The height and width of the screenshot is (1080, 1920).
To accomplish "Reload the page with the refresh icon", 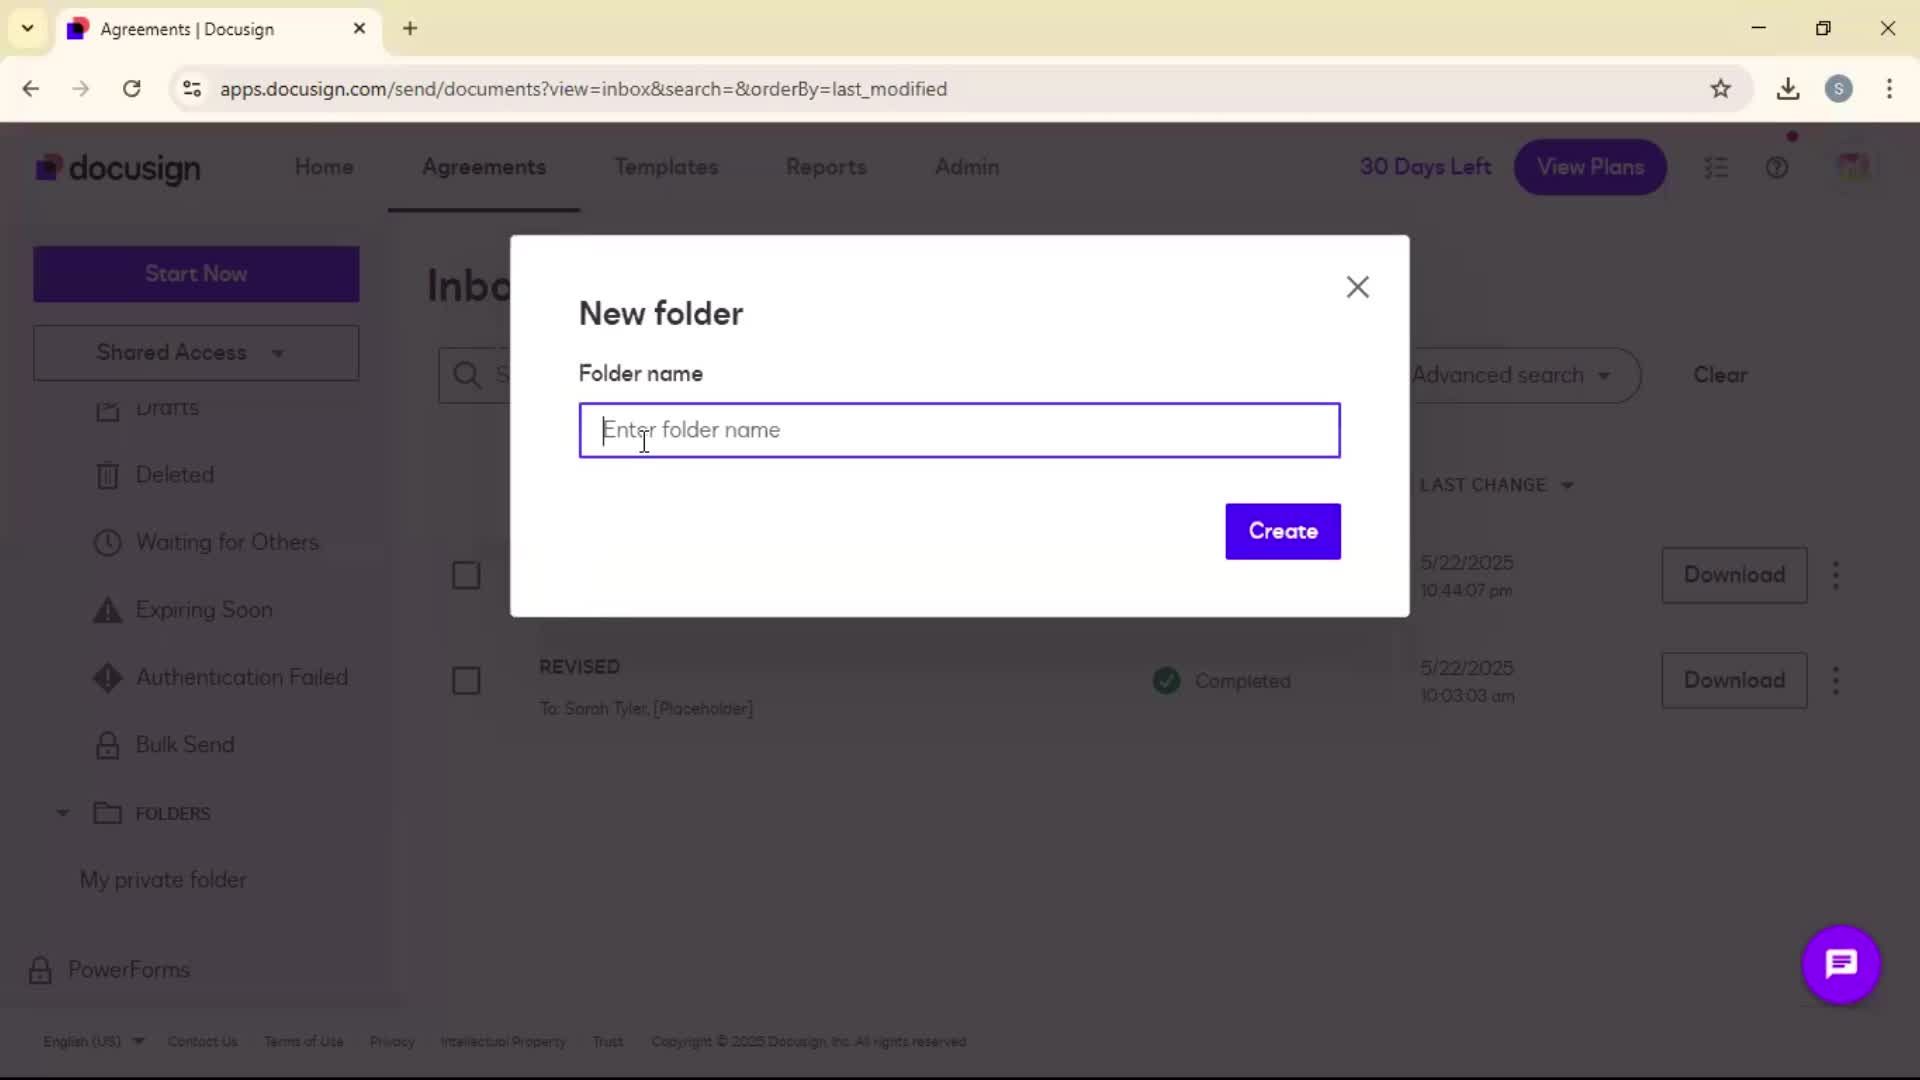I will [x=132, y=89].
